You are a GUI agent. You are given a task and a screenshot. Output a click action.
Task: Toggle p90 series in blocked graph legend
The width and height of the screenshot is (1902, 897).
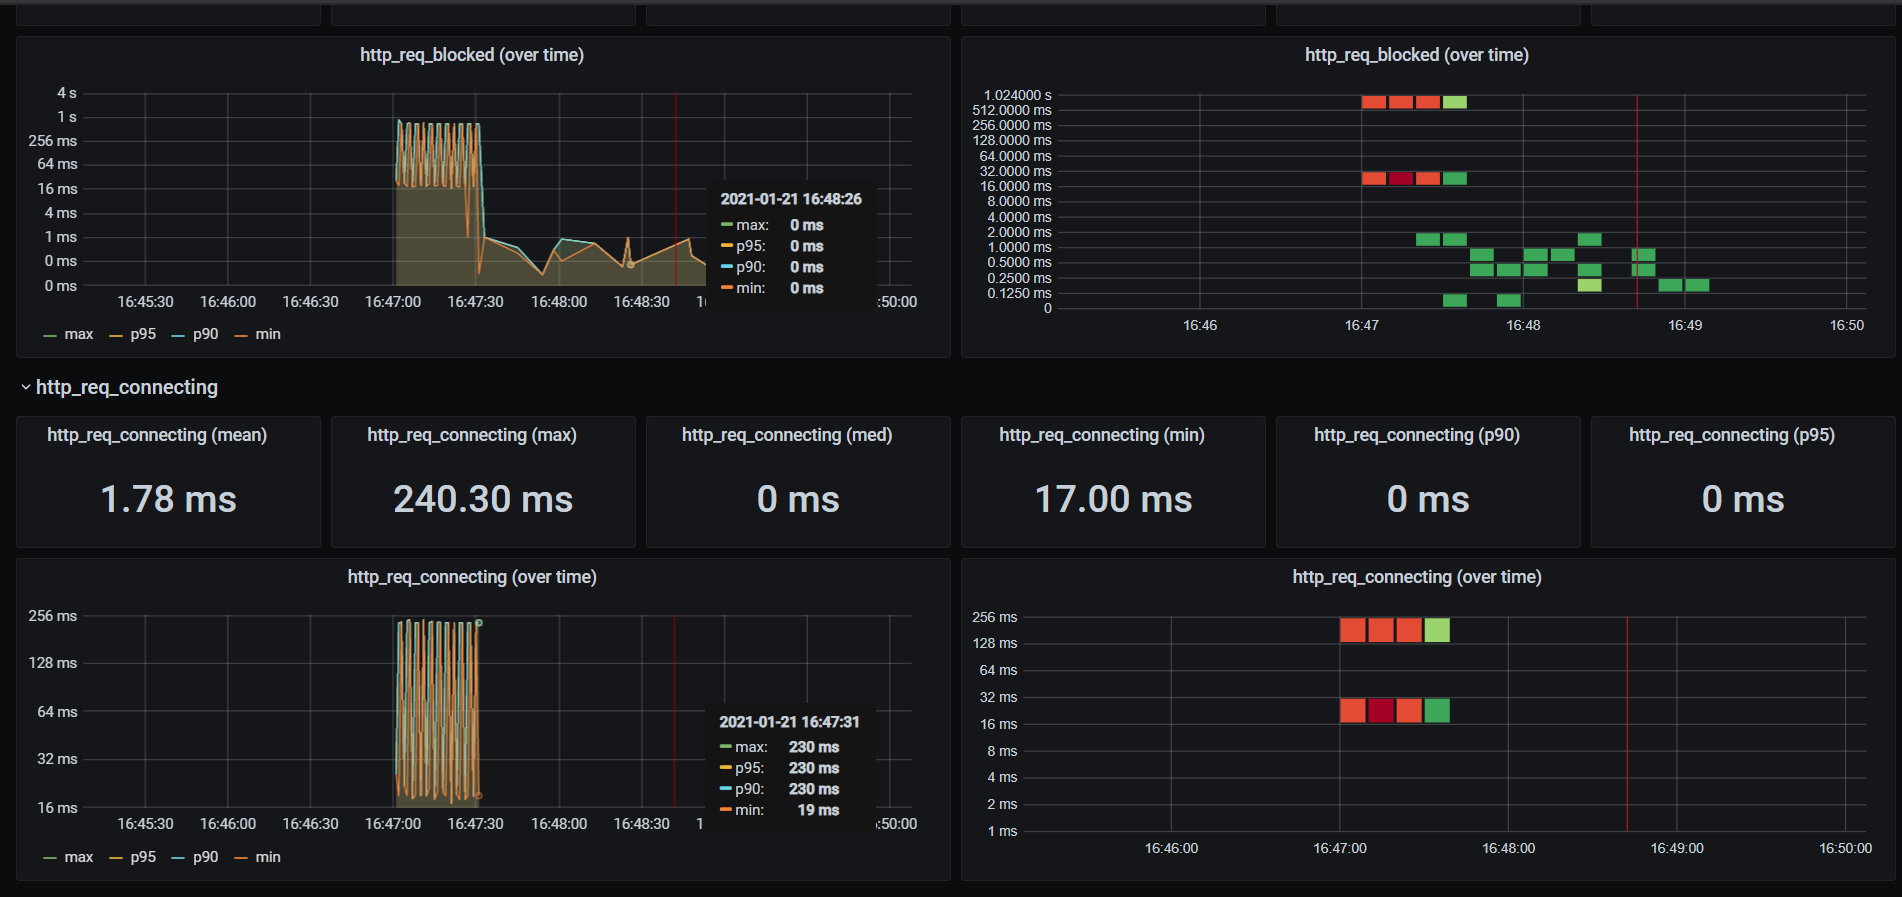(x=205, y=334)
